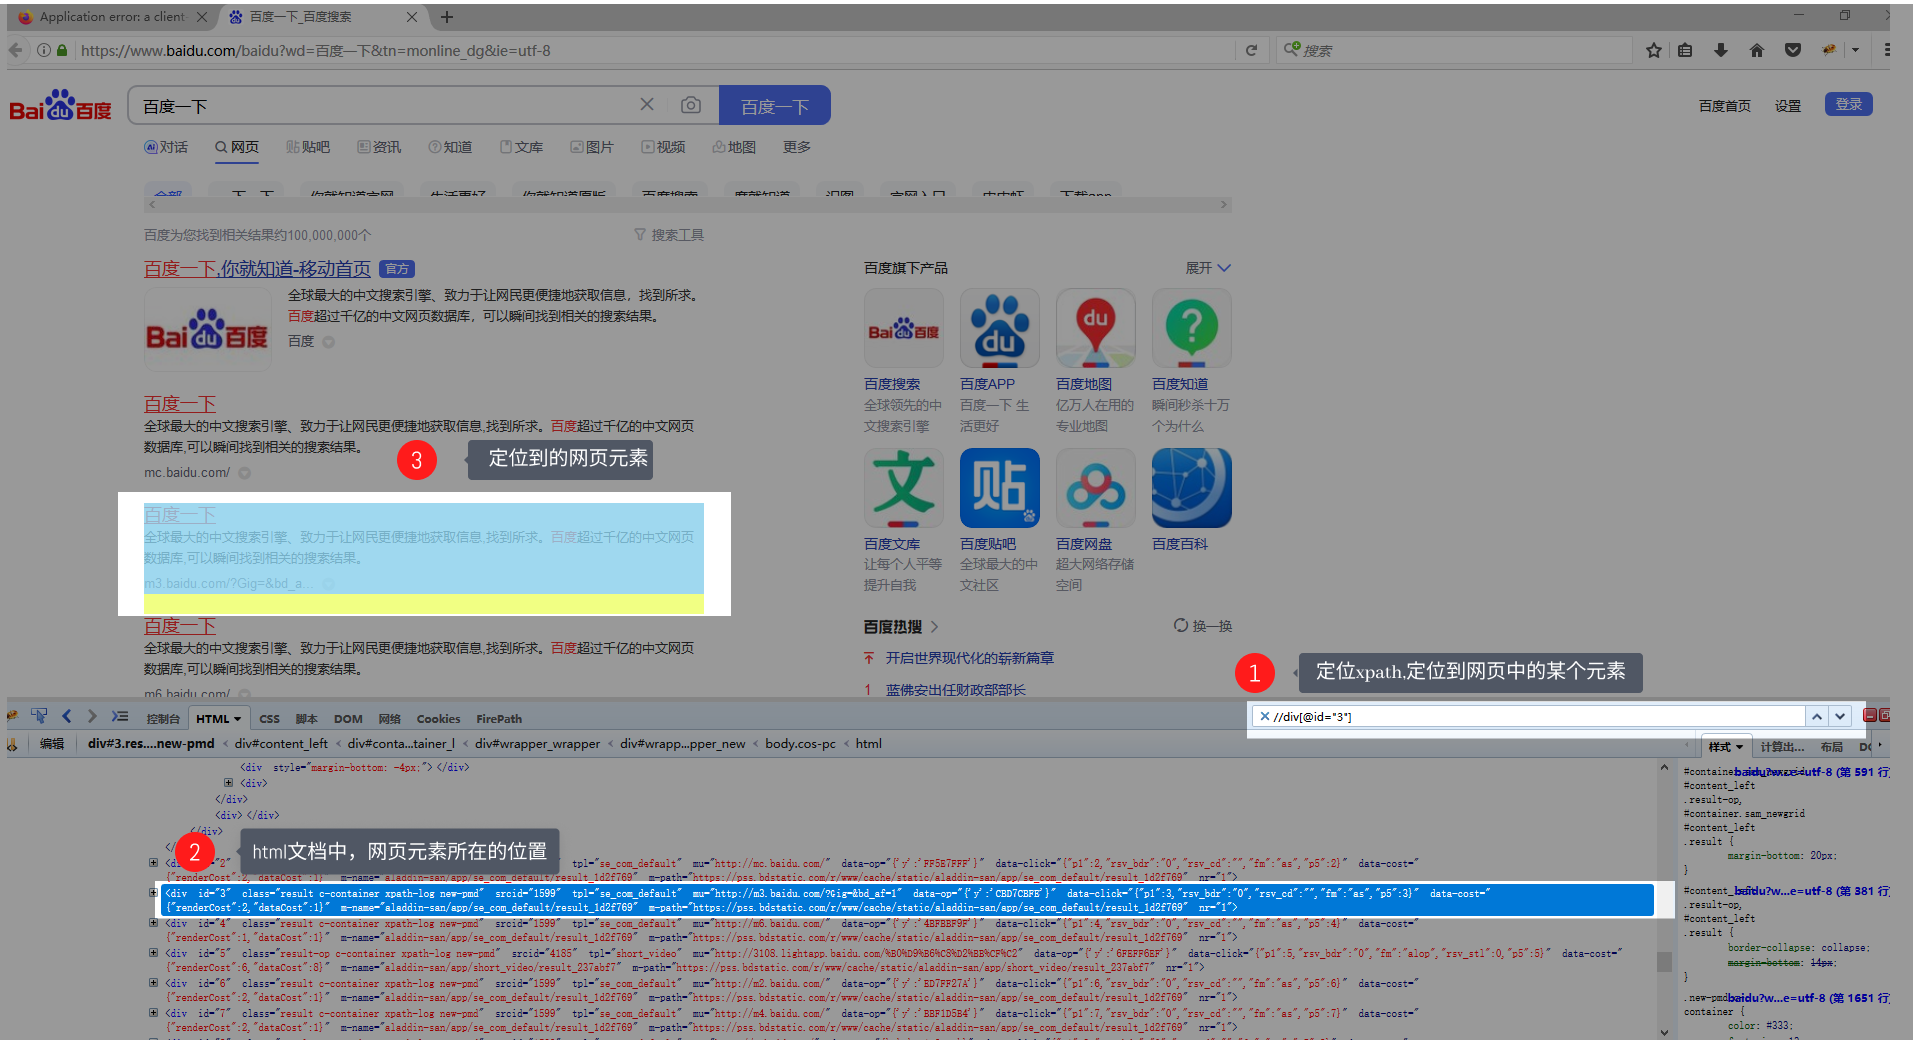
Task: Clear the Baidu search box text
Action: pyautogui.click(x=647, y=104)
